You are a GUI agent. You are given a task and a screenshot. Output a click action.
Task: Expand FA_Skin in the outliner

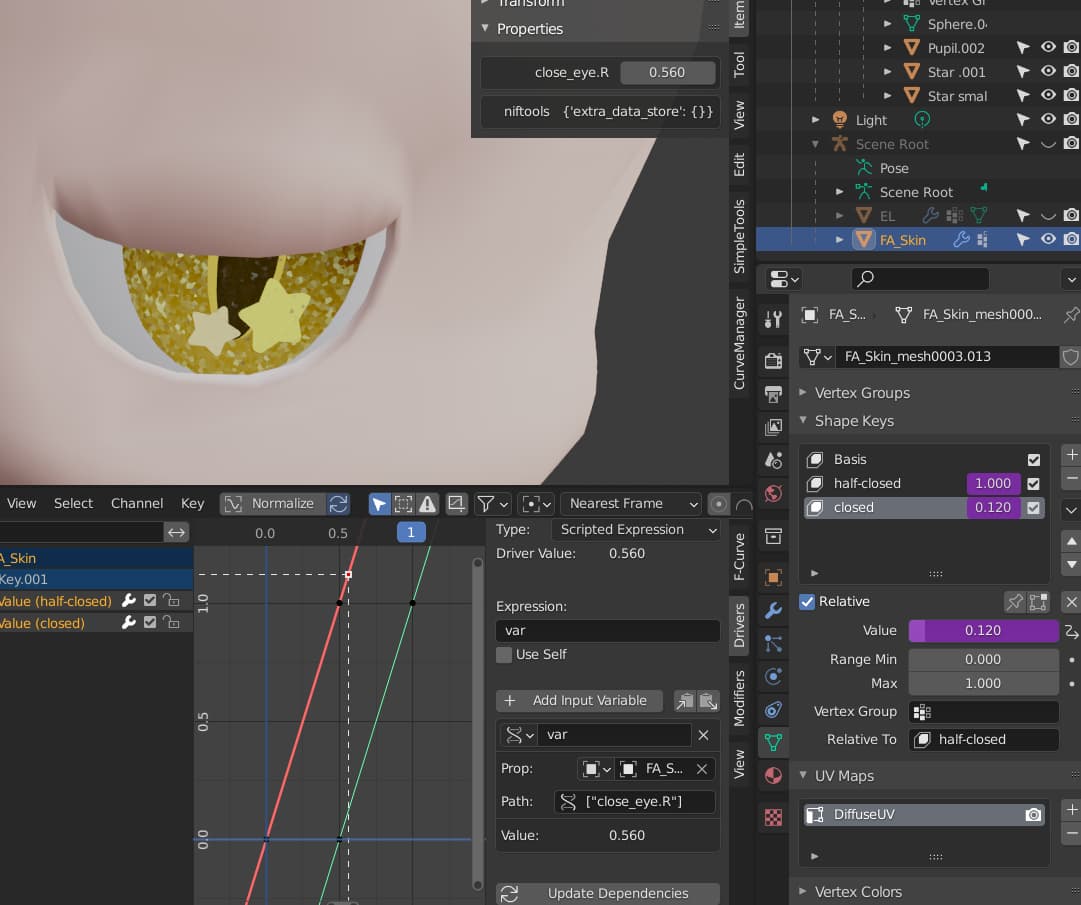(839, 240)
